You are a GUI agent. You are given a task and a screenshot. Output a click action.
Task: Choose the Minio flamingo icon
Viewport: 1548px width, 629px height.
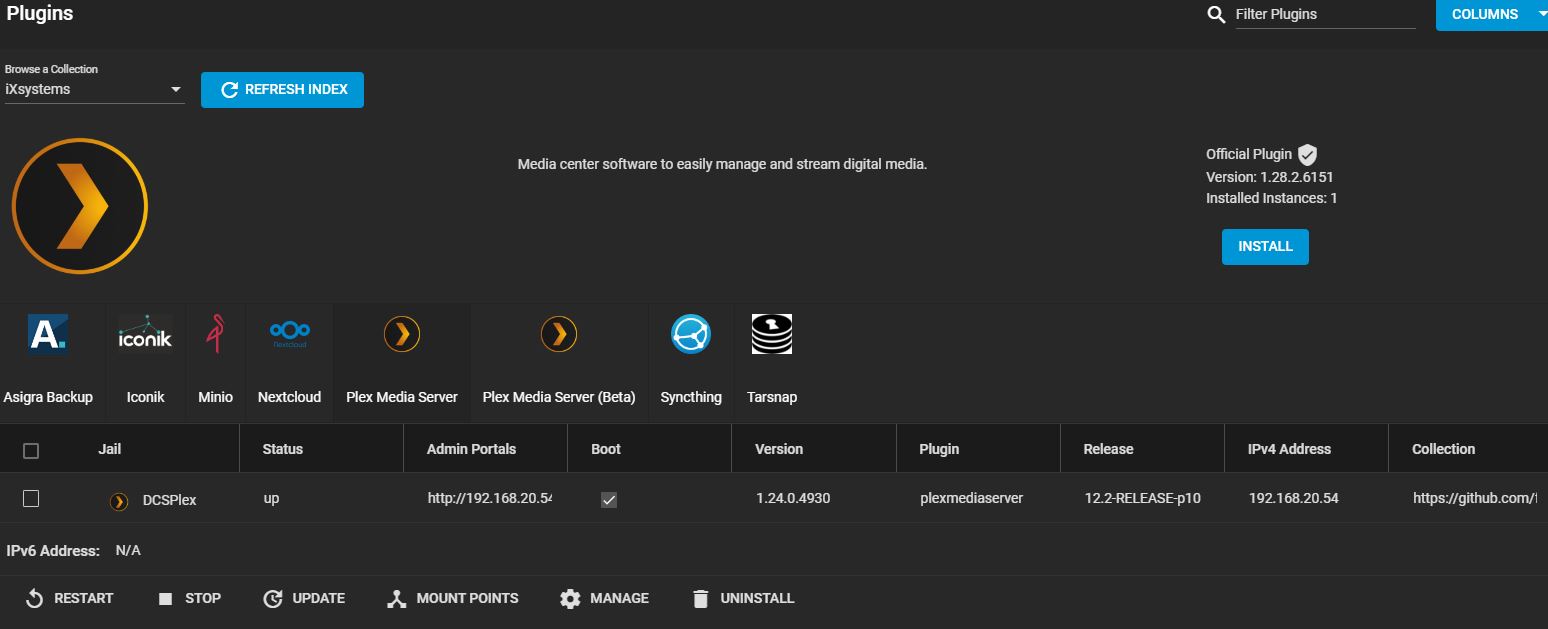(x=215, y=334)
